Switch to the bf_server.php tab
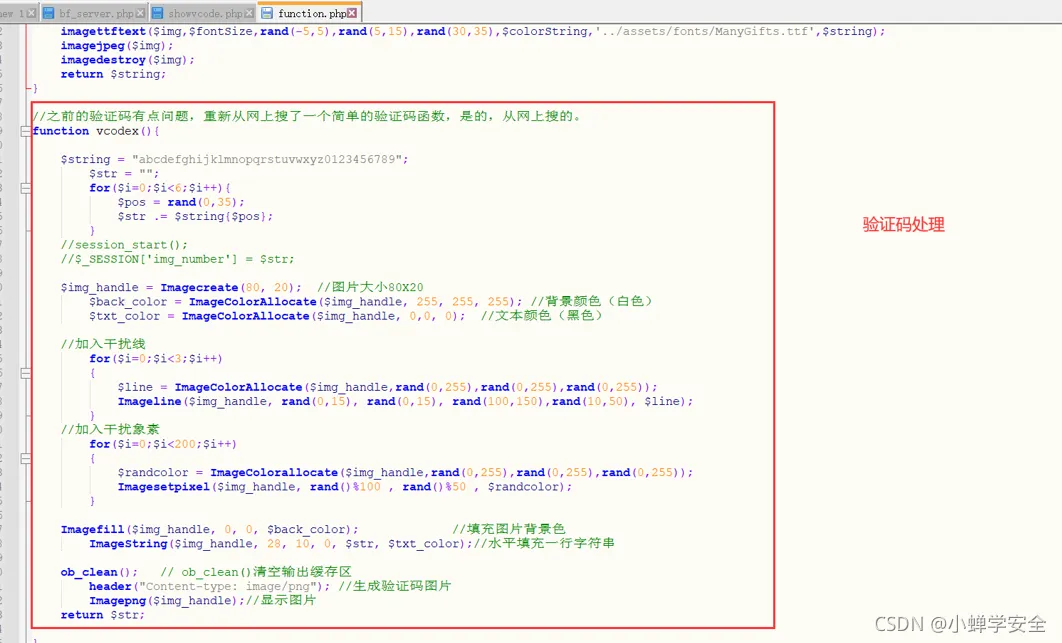This screenshot has height=643, width=1062. point(95,13)
